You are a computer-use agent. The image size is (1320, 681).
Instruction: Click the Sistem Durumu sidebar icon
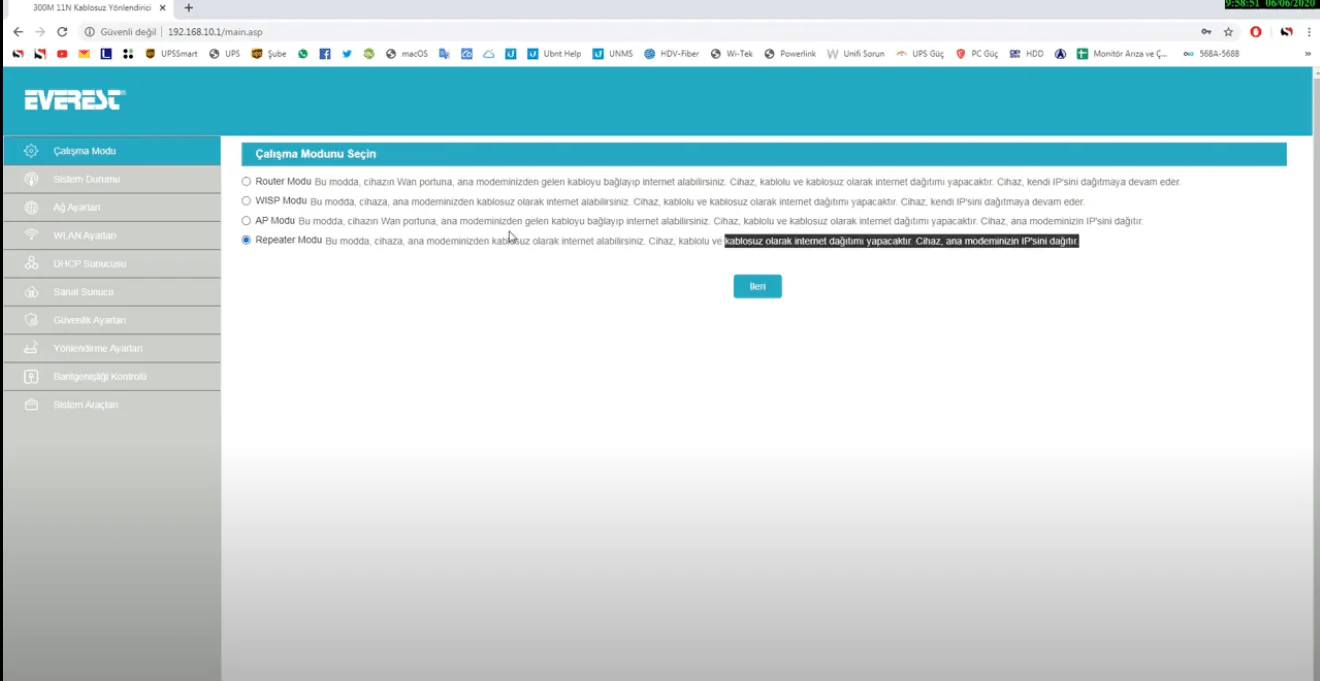[x=31, y=179]
